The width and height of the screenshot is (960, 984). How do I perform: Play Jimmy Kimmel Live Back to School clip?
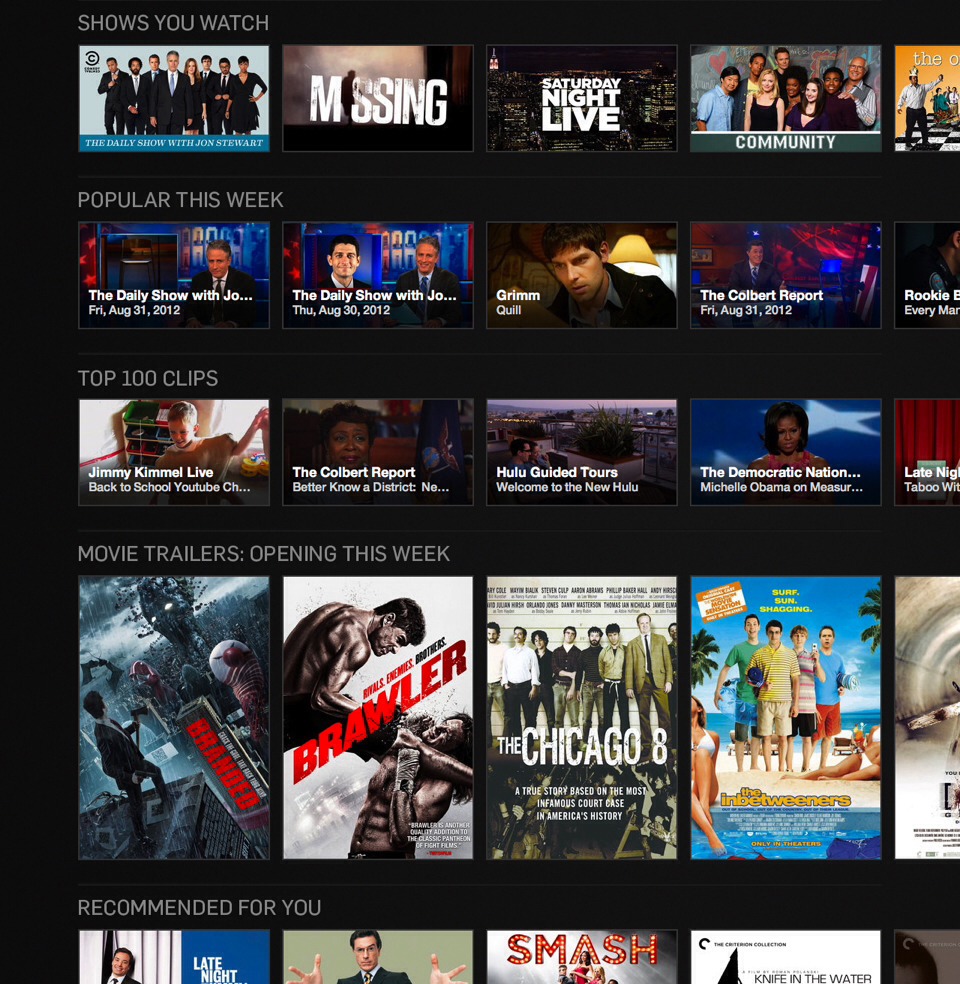tap(174, 452)
